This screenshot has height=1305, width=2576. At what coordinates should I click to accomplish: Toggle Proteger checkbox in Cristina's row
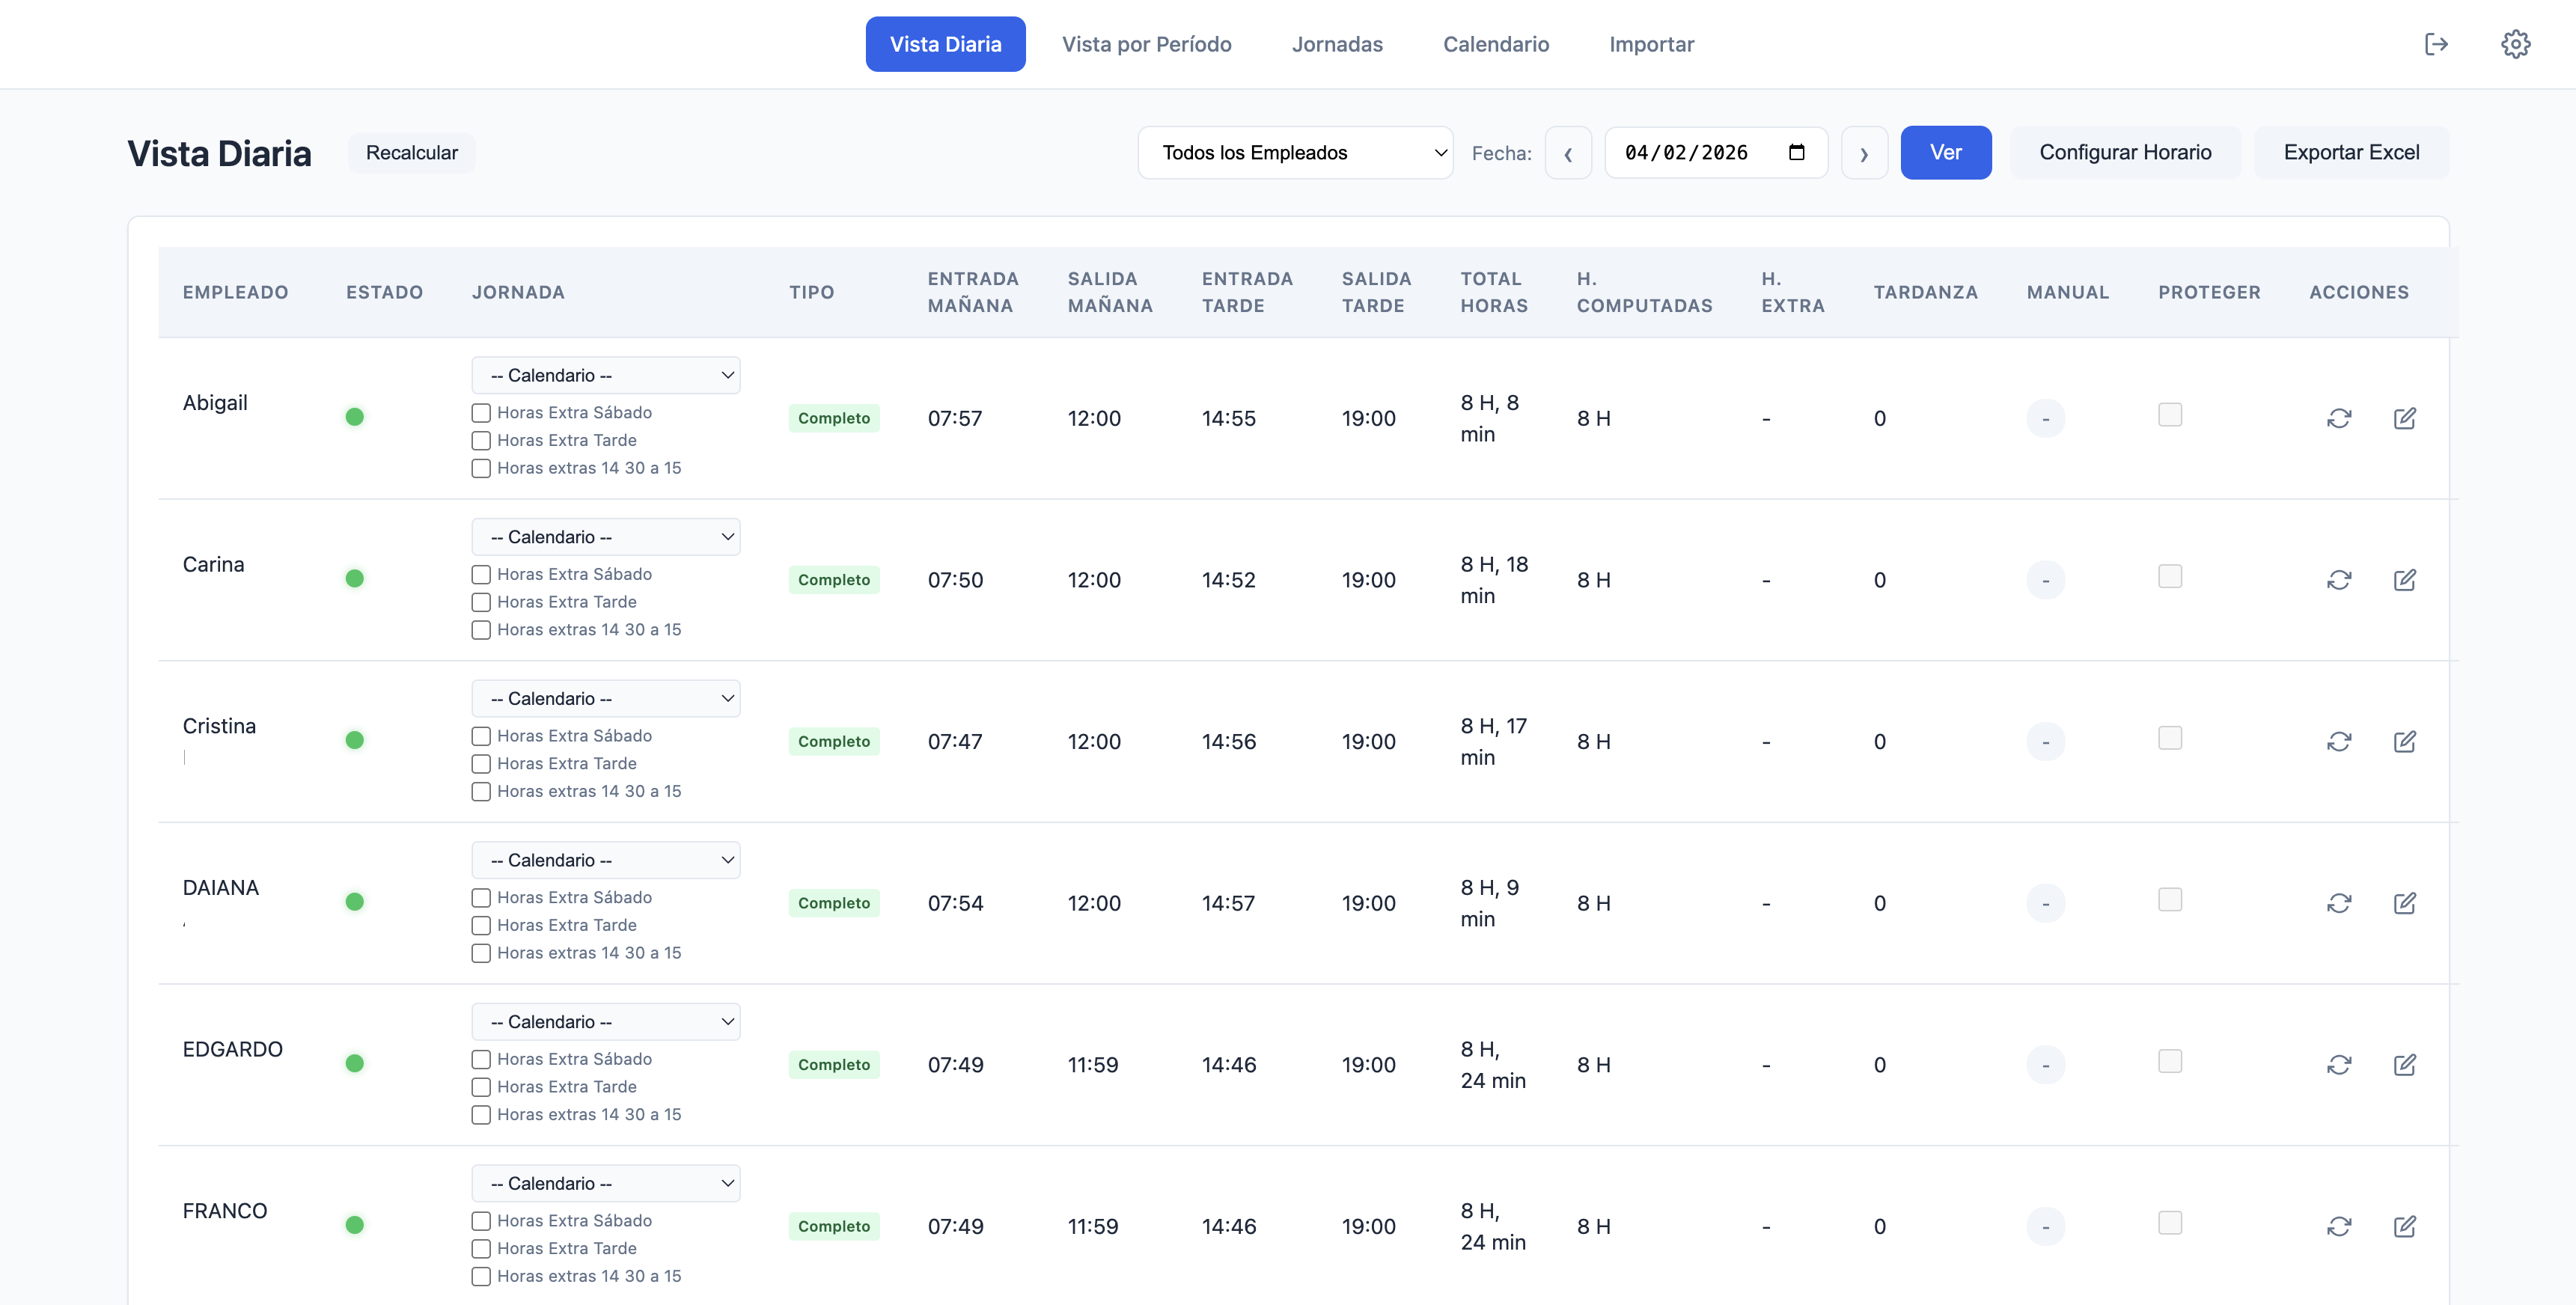pos(2169,738)
